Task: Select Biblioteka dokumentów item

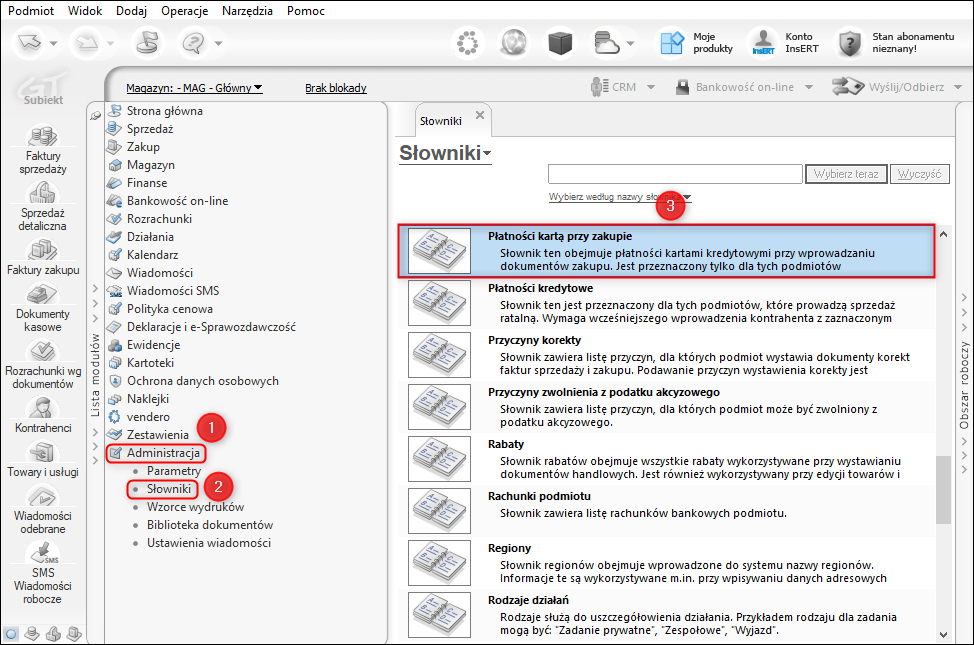Action: click(x=209, y=525)
